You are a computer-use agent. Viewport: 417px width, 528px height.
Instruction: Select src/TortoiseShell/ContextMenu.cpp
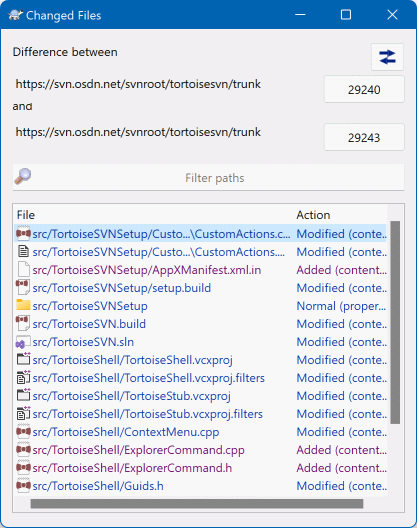click(x=126, y=432)
